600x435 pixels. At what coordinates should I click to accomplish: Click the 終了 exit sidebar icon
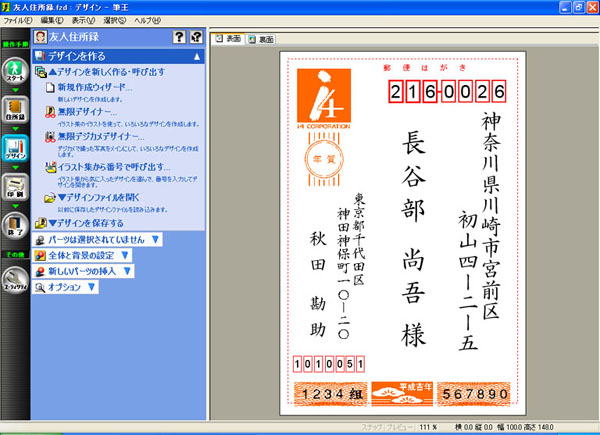coord(15,226)
